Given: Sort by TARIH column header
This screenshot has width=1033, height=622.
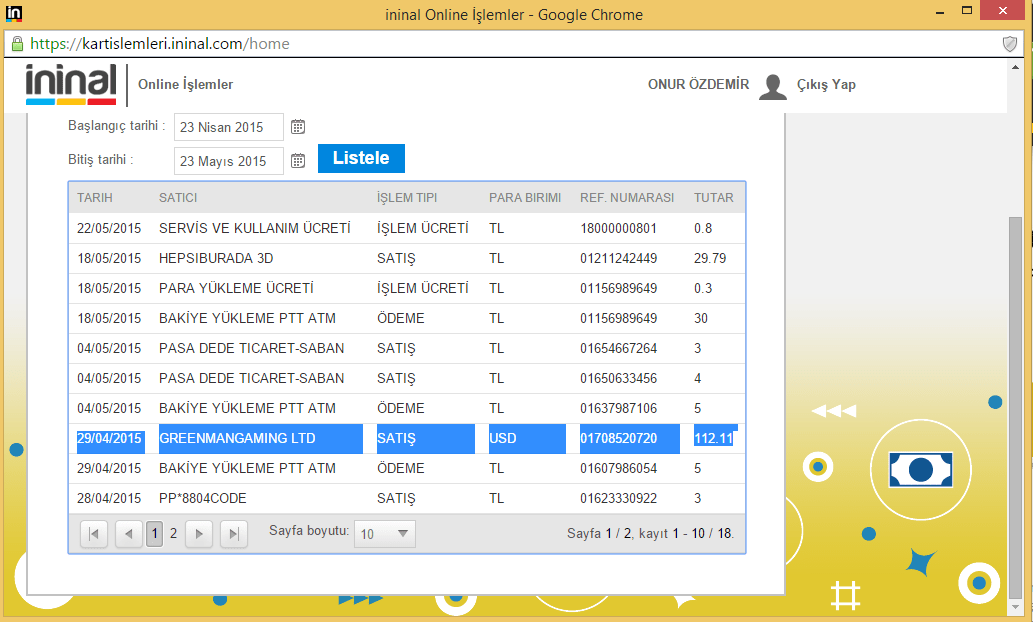Looking at the screenshot, I should click(x=95, y=198).
